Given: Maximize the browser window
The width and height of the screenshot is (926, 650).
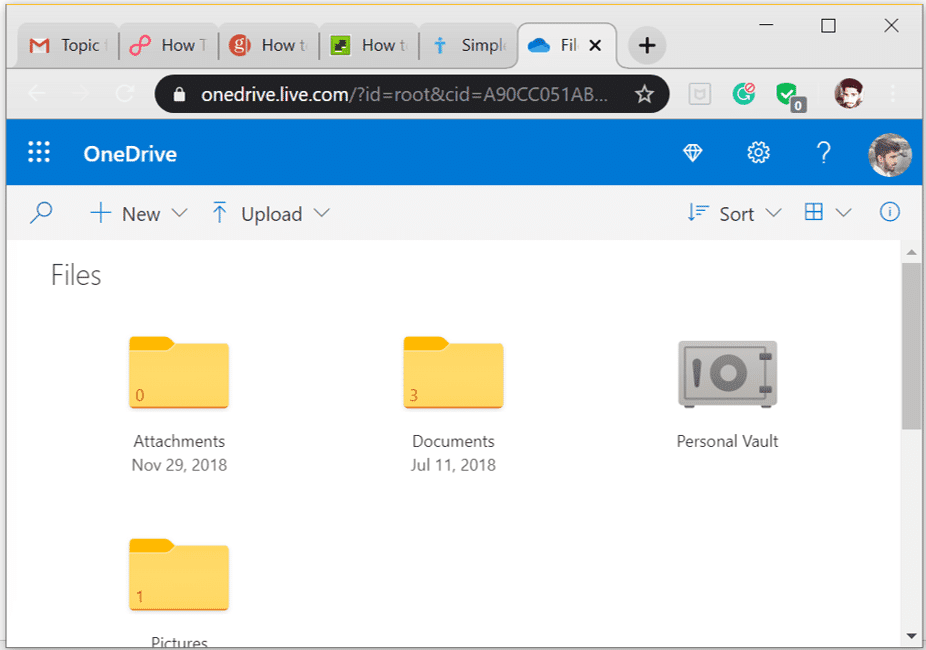Looking at the screenshot, I should 829,25.
